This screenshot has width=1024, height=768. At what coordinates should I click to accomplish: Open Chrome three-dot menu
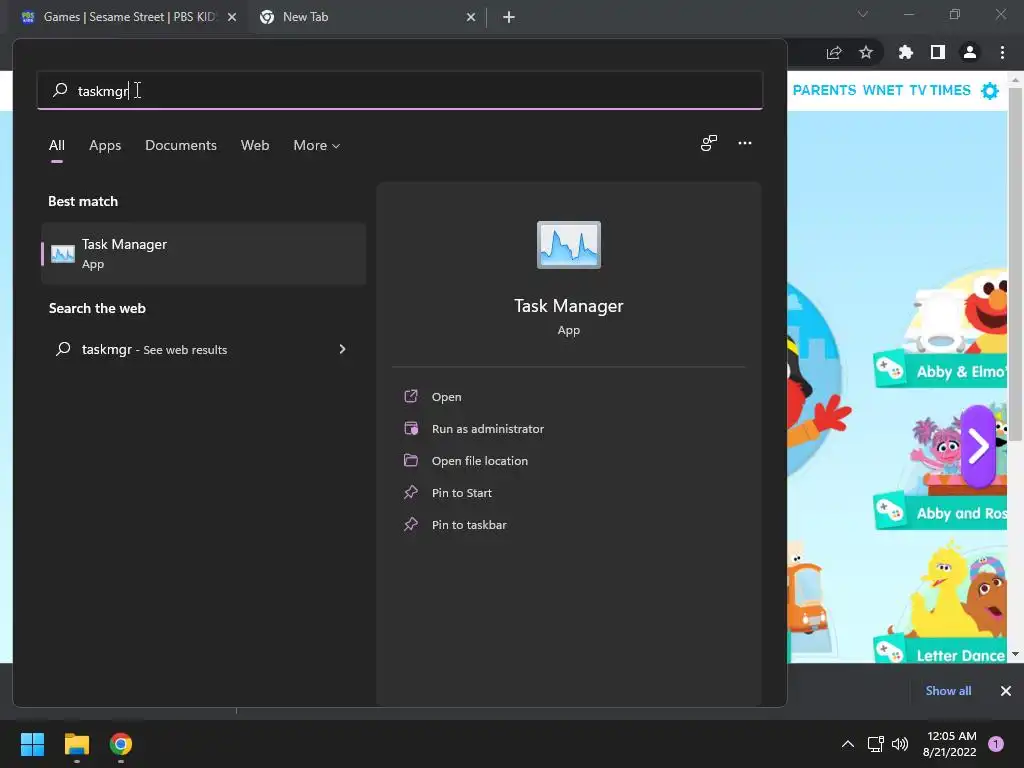coord(1002,52)
